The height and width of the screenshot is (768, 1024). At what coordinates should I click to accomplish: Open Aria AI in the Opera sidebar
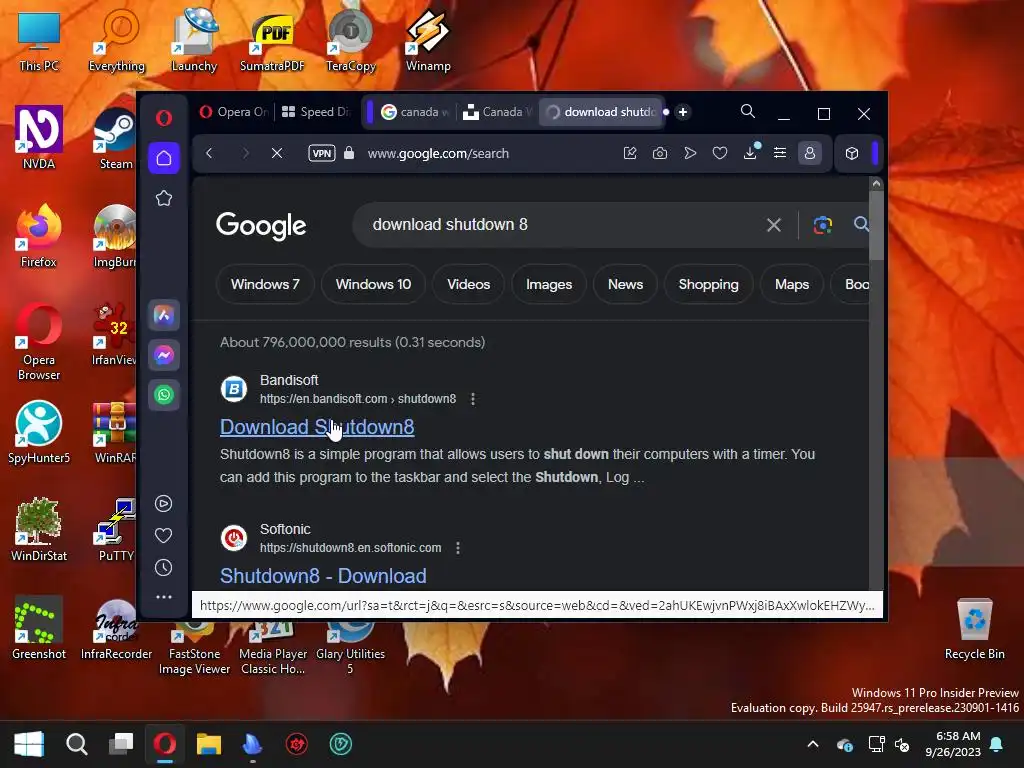click(x=164, y=315)
